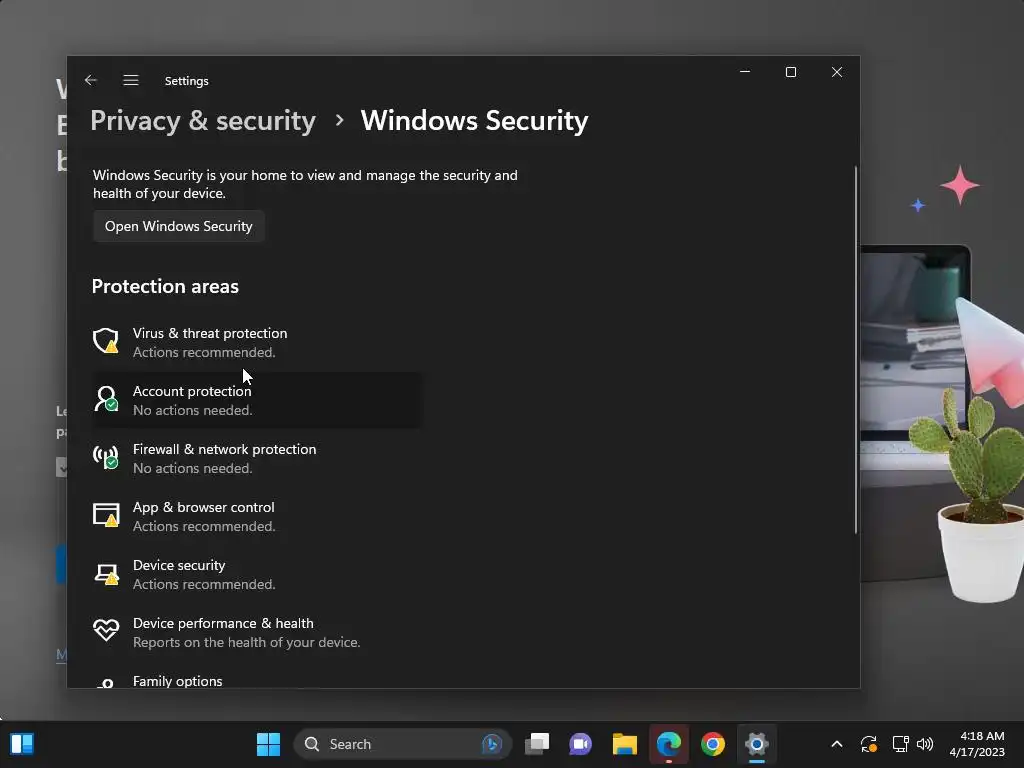Viewport: 1024px width, 768px height.
Task: Close the Settings window
Action: [x=837, y=72]
